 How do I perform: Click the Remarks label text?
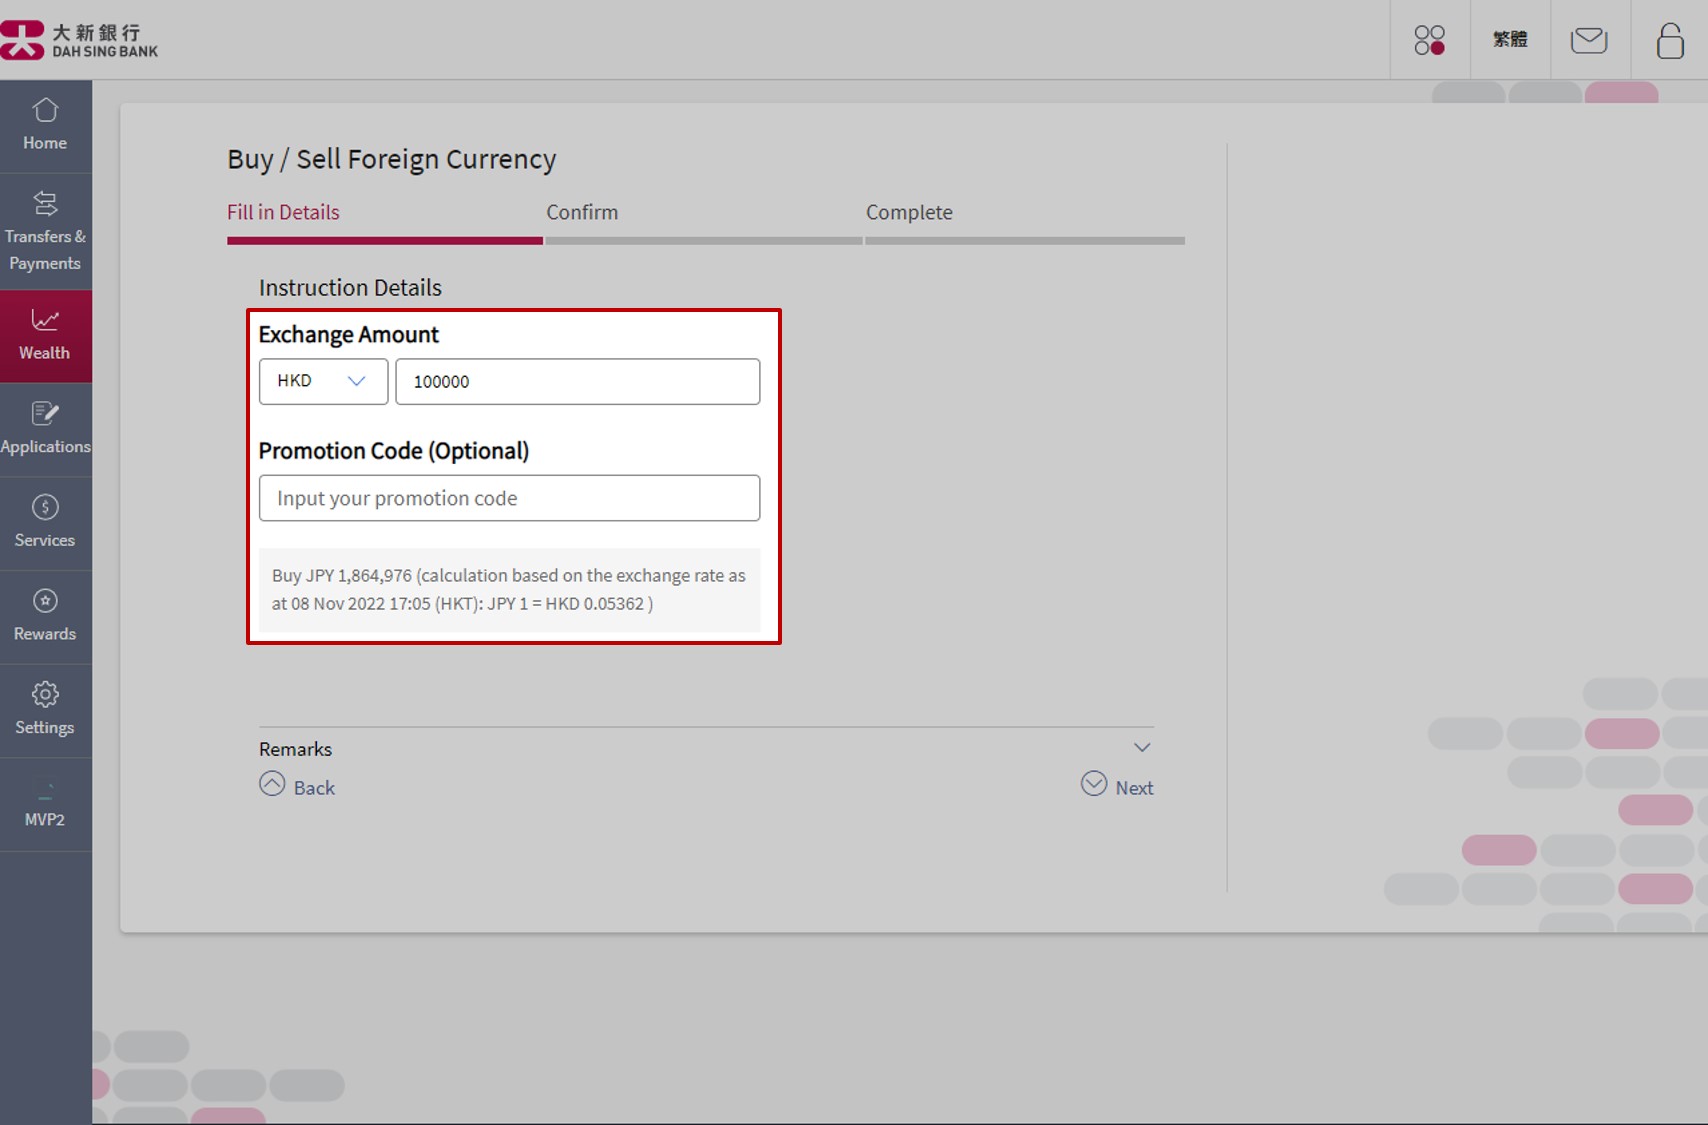tap(295, 749)
